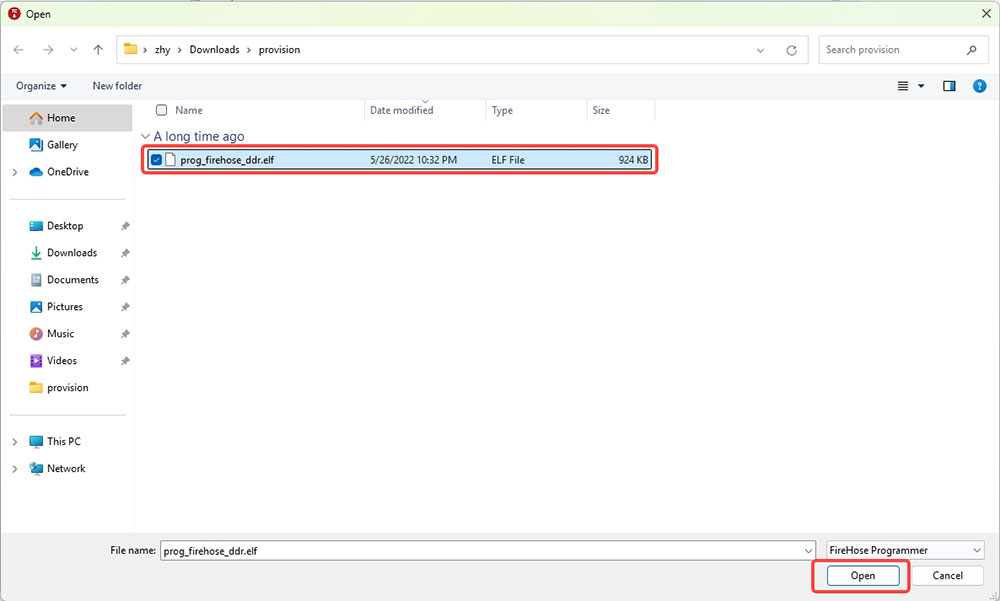Expand the This PC tree node
Image resolution: width=1000 pixels, height=601 pixels.
pos(15,441)
